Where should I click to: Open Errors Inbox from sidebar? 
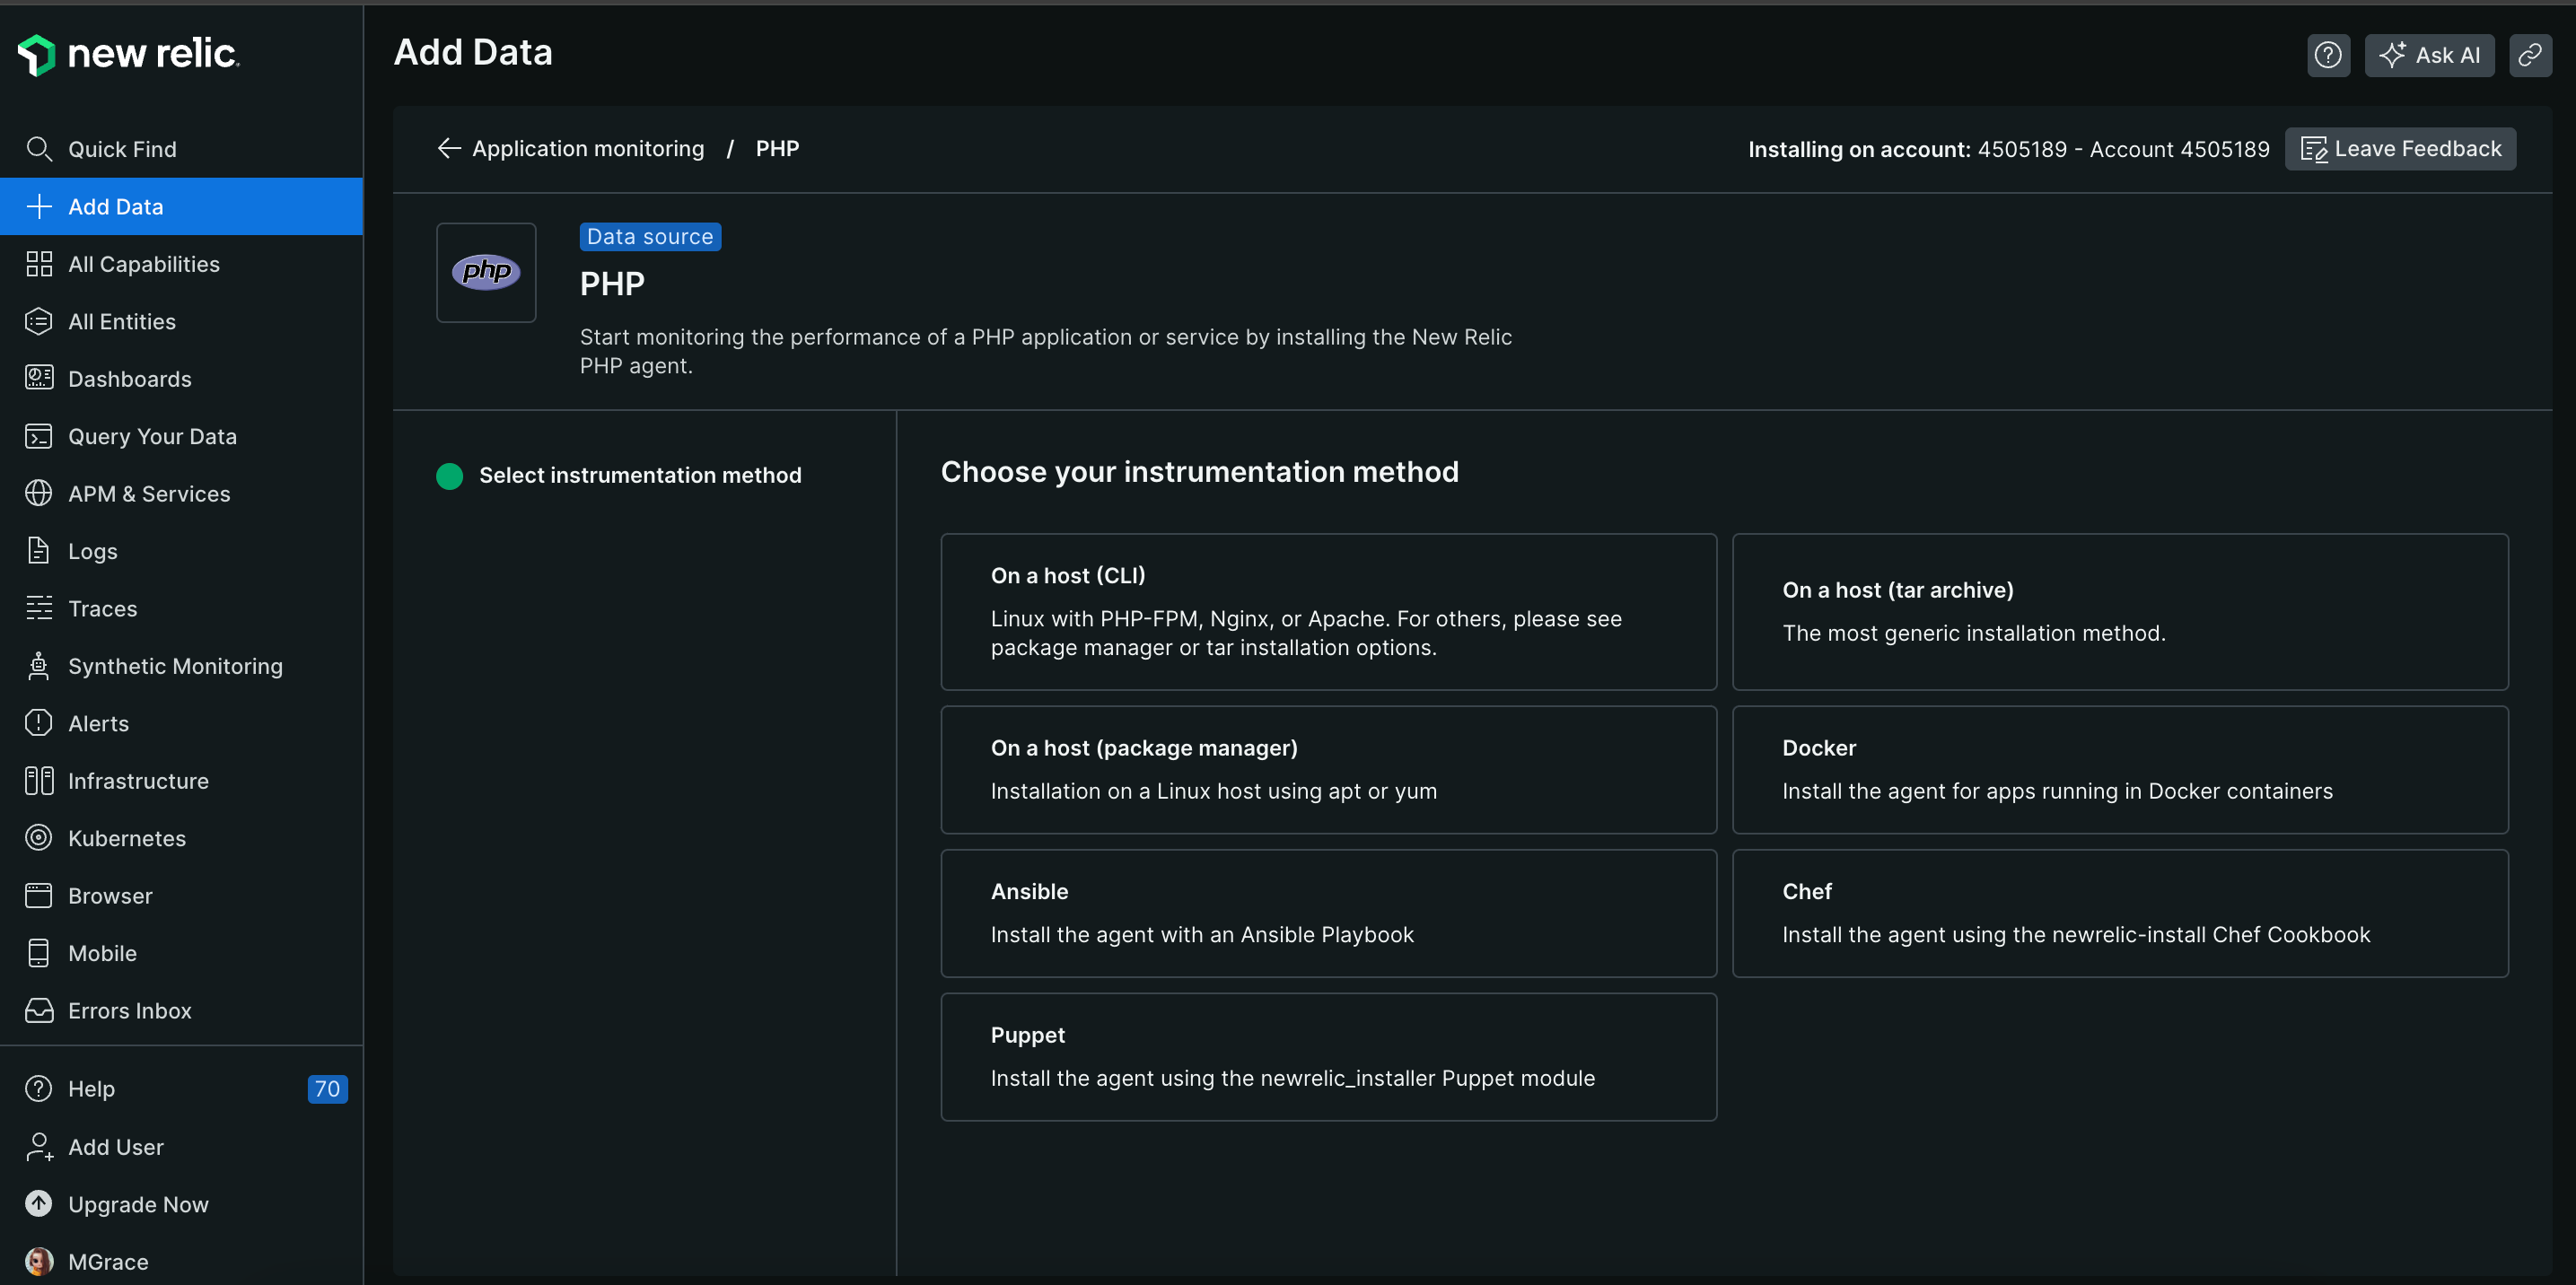[x=181, y=1010]
